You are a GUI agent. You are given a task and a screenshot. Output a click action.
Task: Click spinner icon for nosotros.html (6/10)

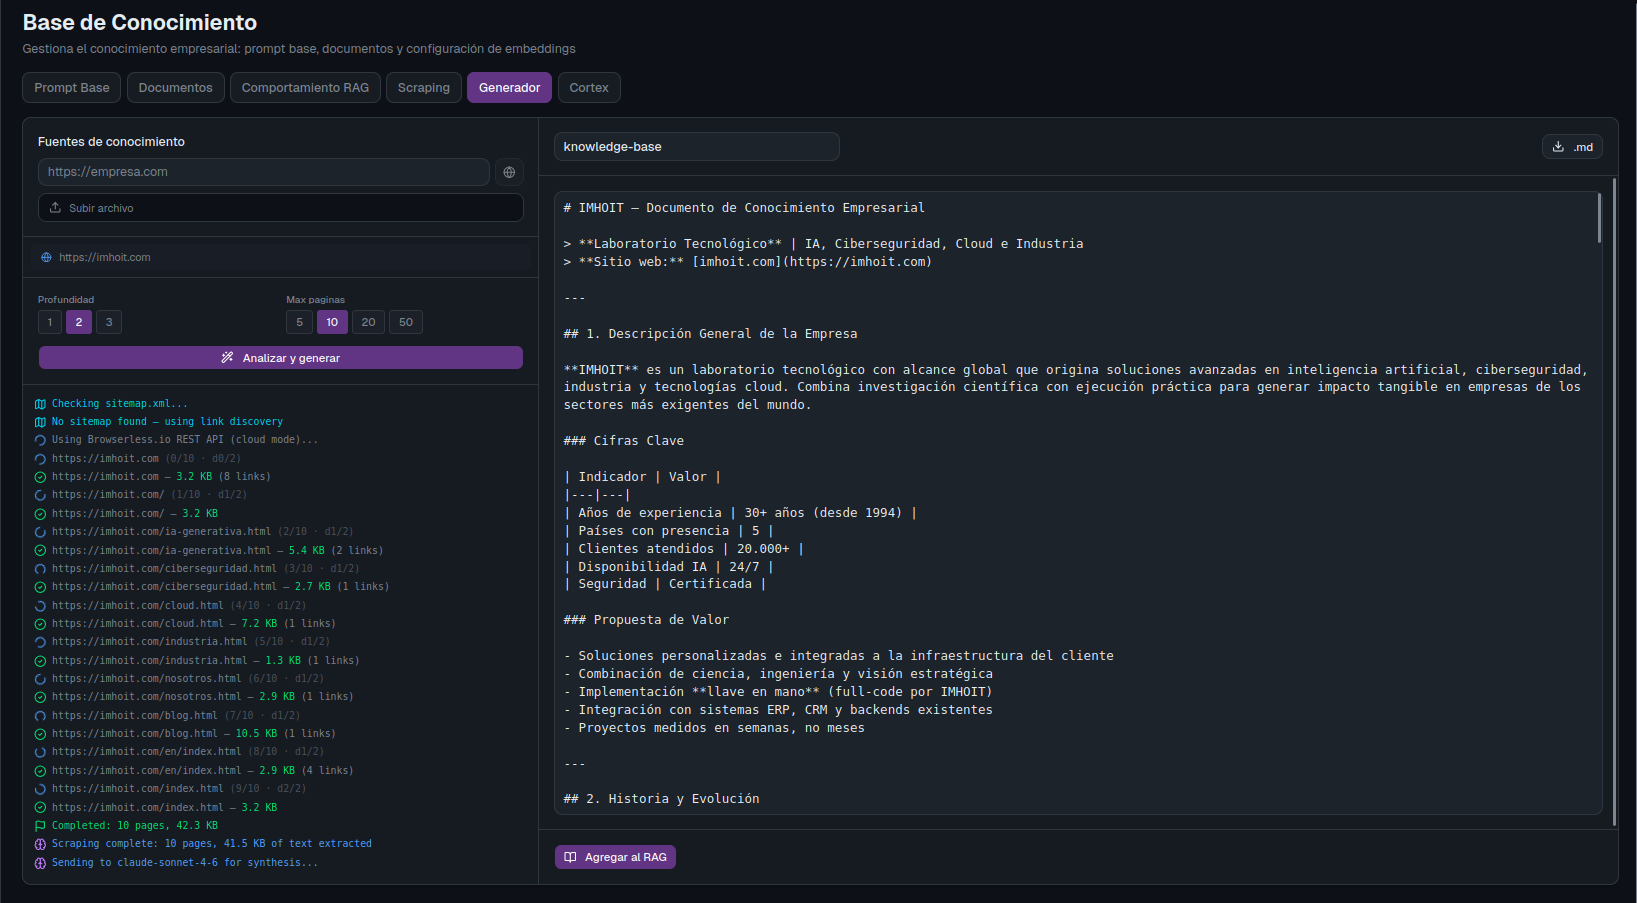[x=40, y=679]
